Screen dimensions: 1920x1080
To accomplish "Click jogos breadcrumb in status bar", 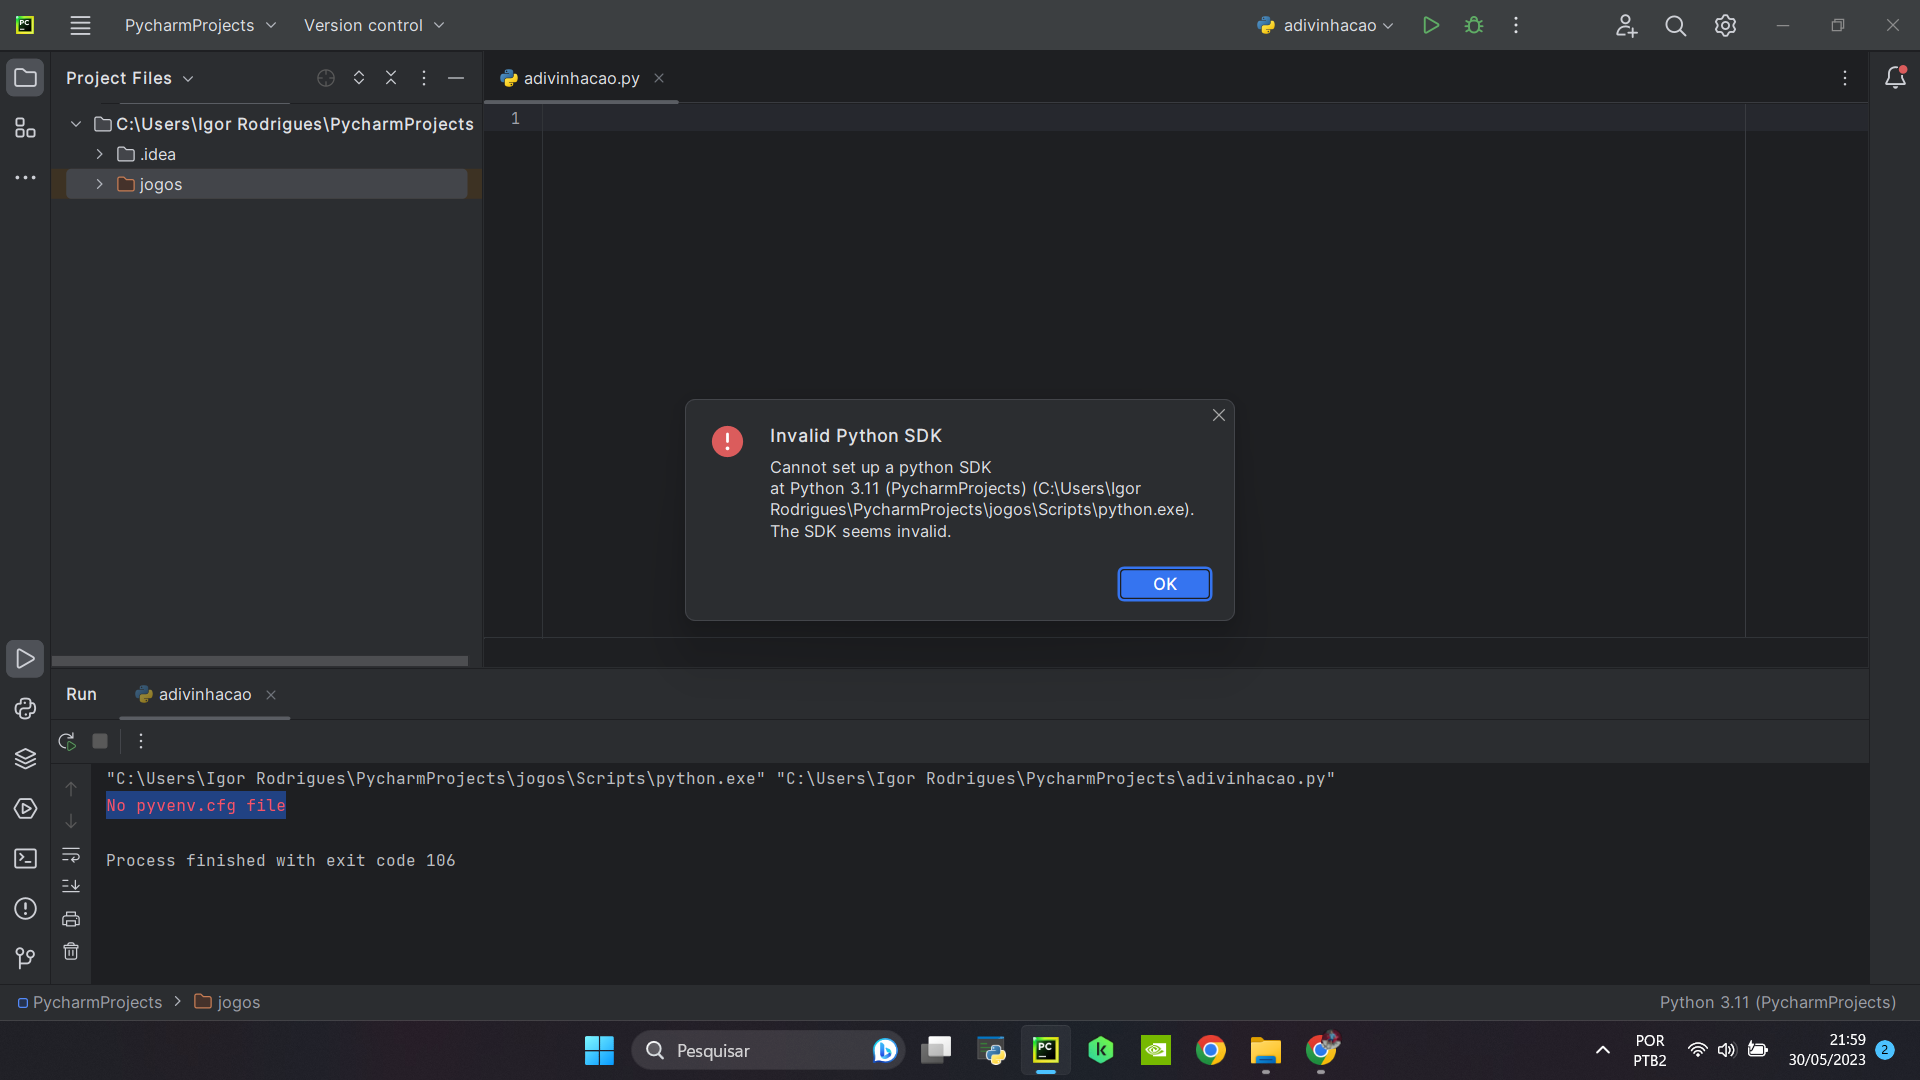I will pos(227,1002).
